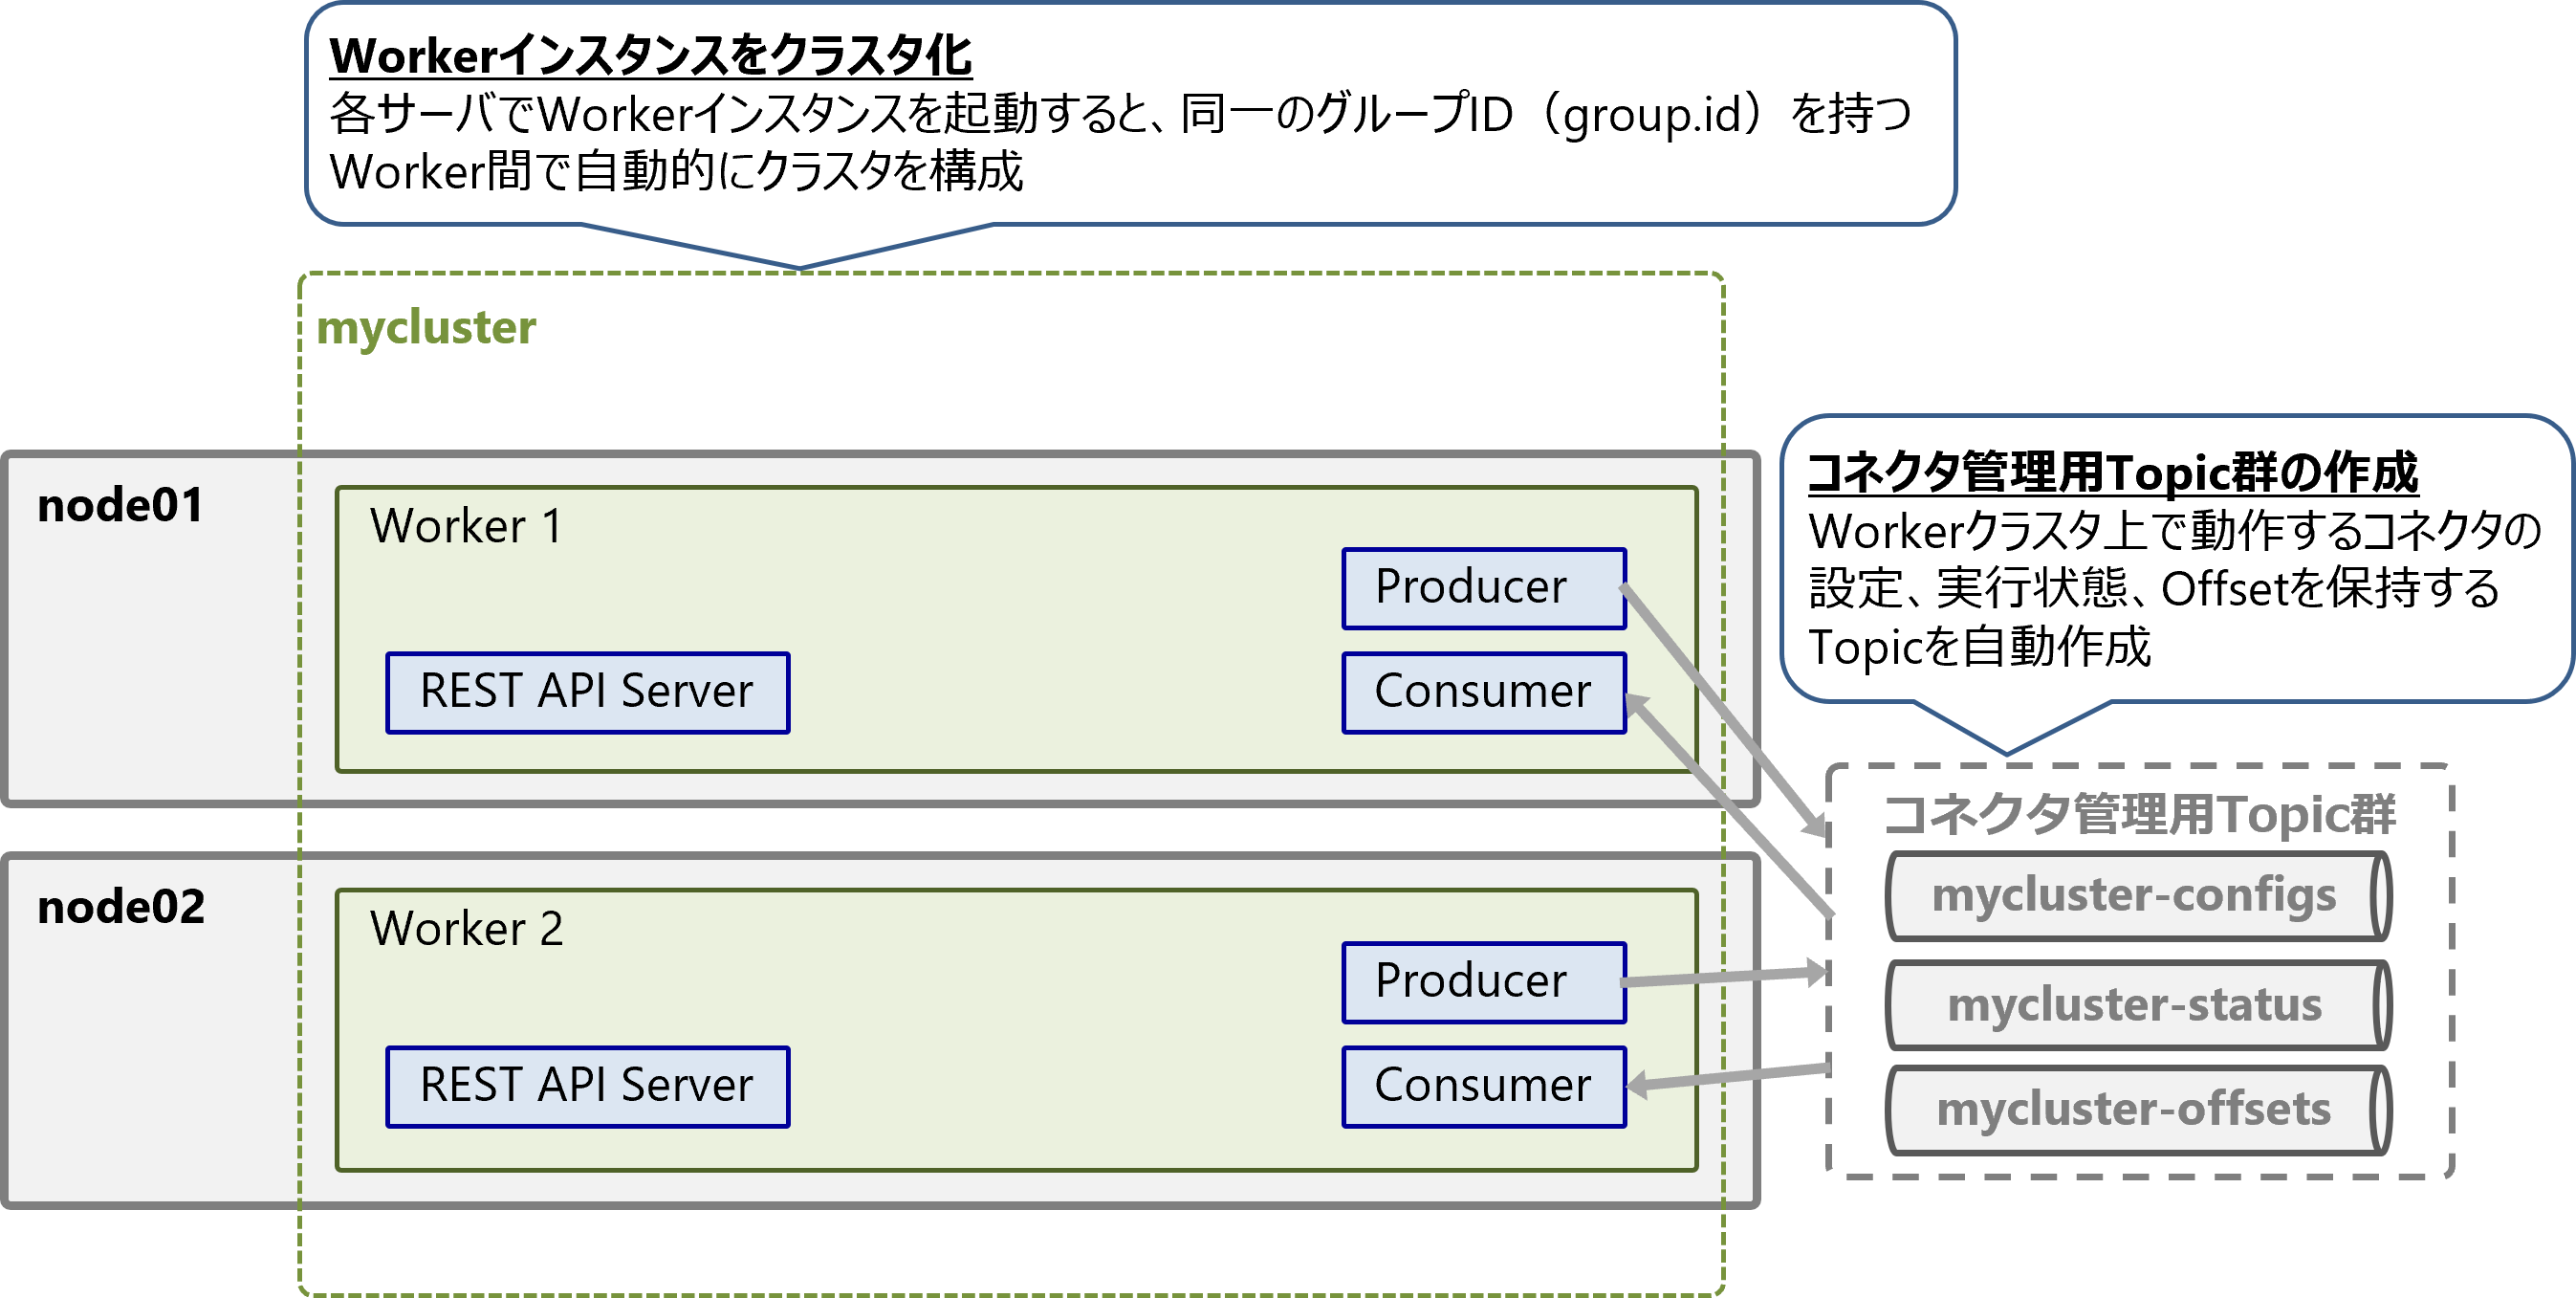
Task: Select Worker 2 REST API Server box
Action: pyautogui.click(x=587, y=1086)
